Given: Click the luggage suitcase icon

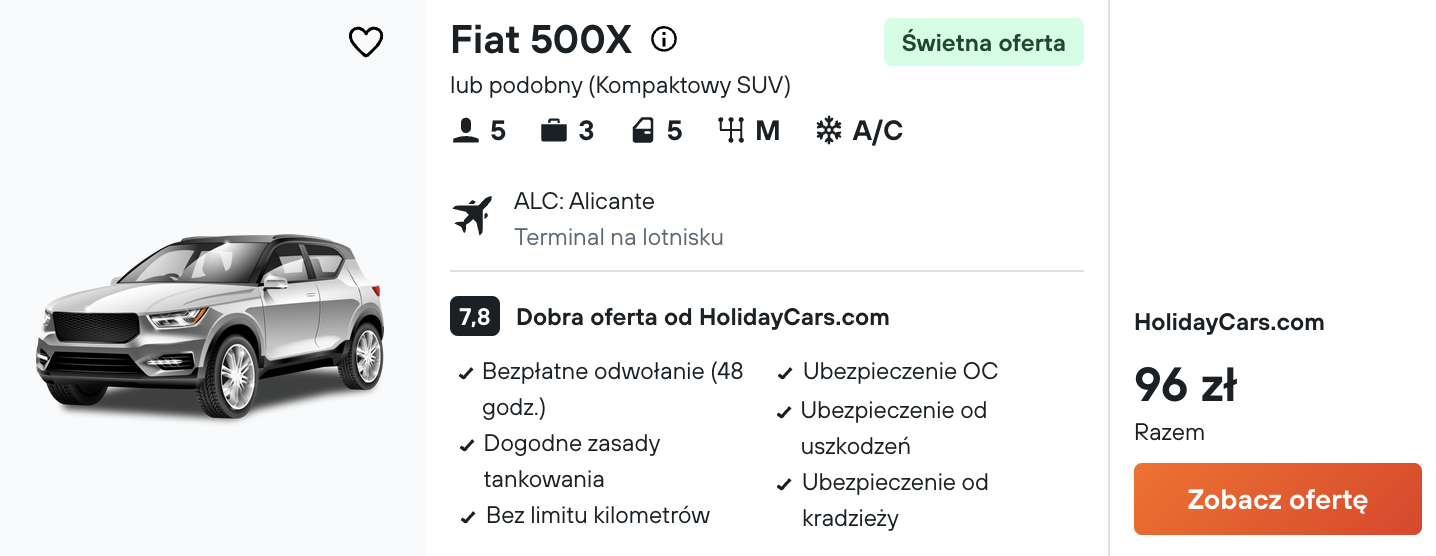Looking at the screenshot, I should point(554,131).
